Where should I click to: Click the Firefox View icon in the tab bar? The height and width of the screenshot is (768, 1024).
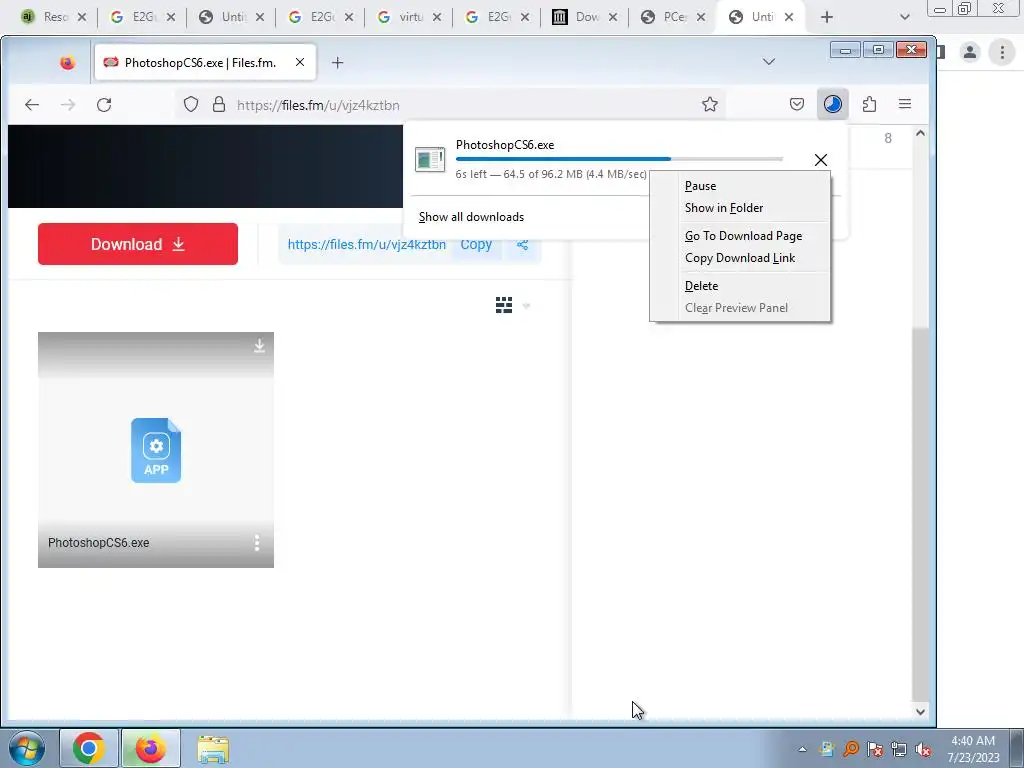point(67,63)
